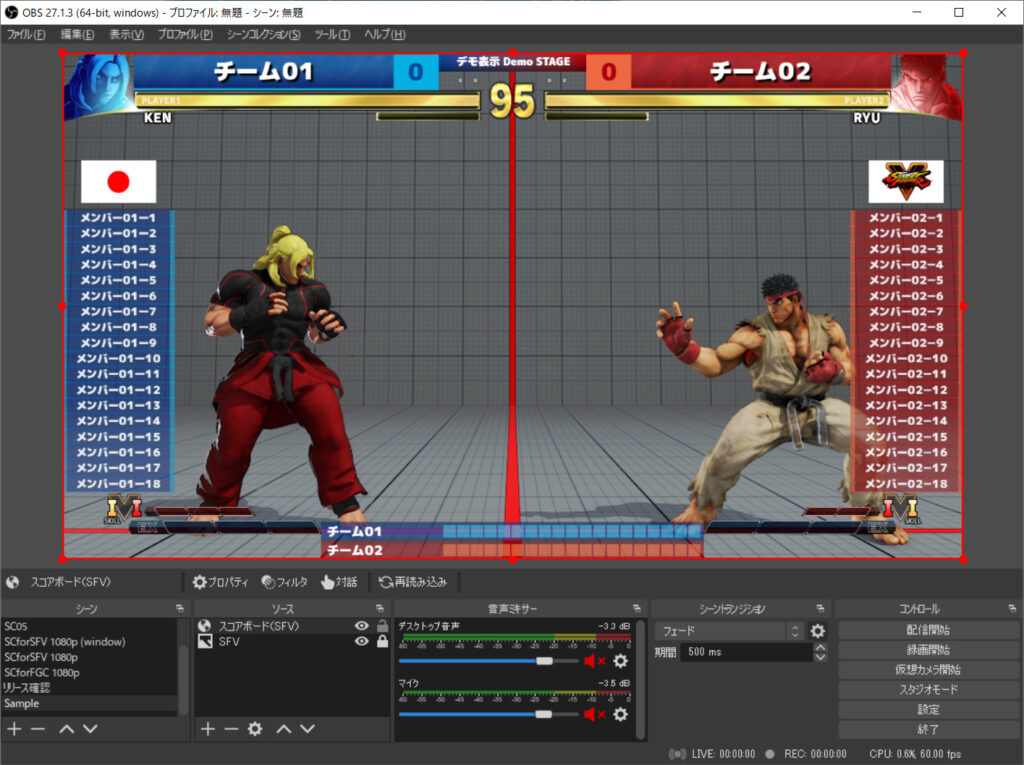The width and height of the screenshot is (1024, 765).
Task: Click the 対話 interact button
Action: (340, 581)
